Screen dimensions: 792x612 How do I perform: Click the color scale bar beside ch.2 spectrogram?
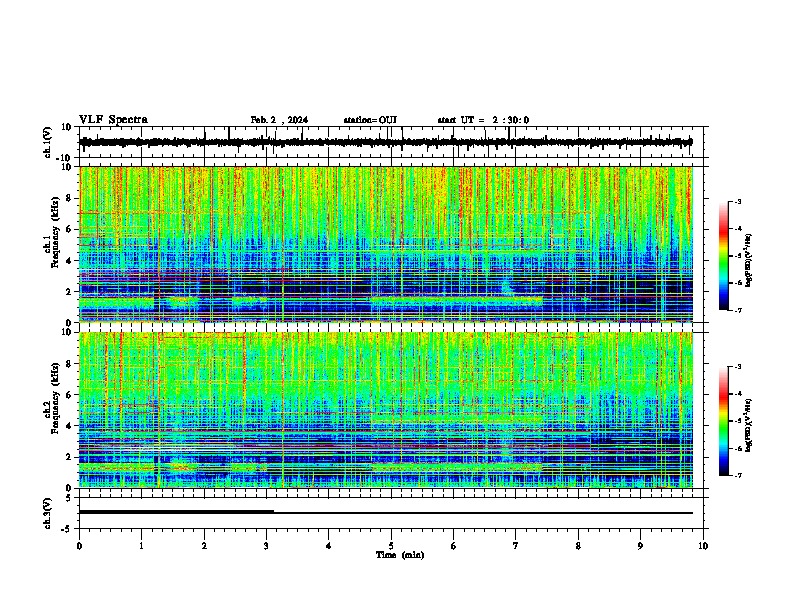tap(724, 421)
